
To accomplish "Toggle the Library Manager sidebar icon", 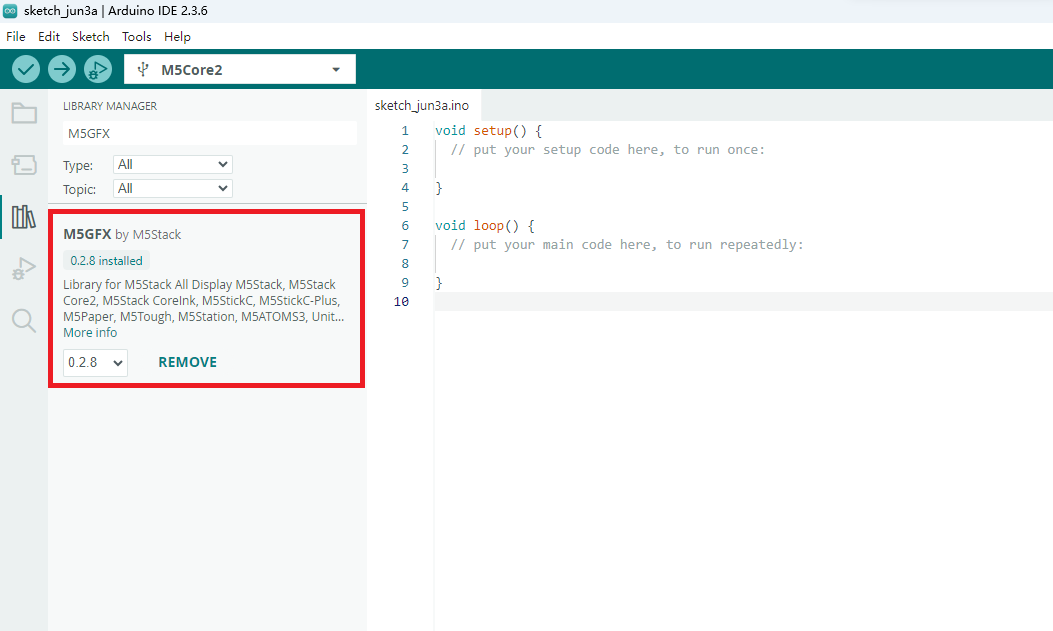I will click(x=24, y=217).
